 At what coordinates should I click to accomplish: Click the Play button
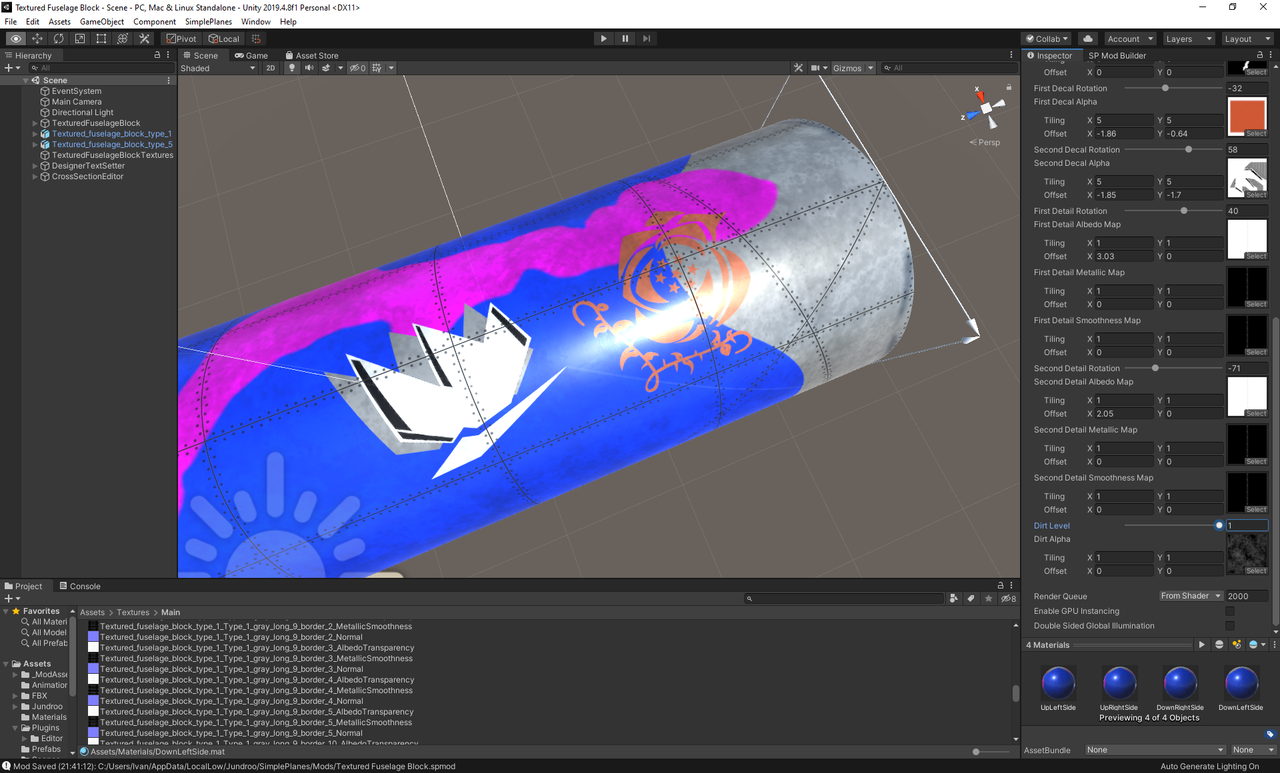point(603,39)
